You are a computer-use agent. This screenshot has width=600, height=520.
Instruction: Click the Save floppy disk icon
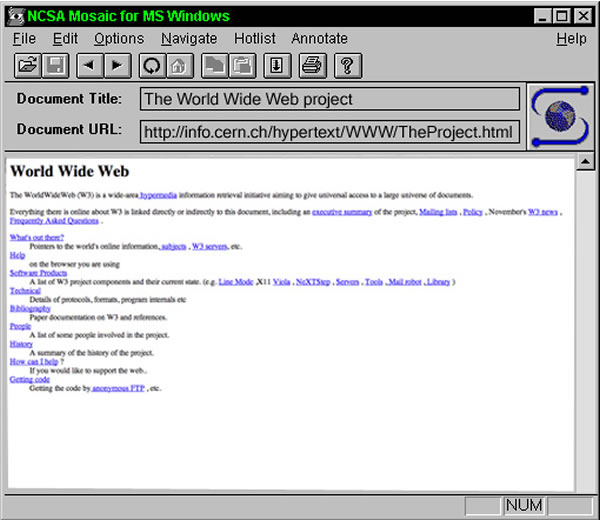pos(56,66)
